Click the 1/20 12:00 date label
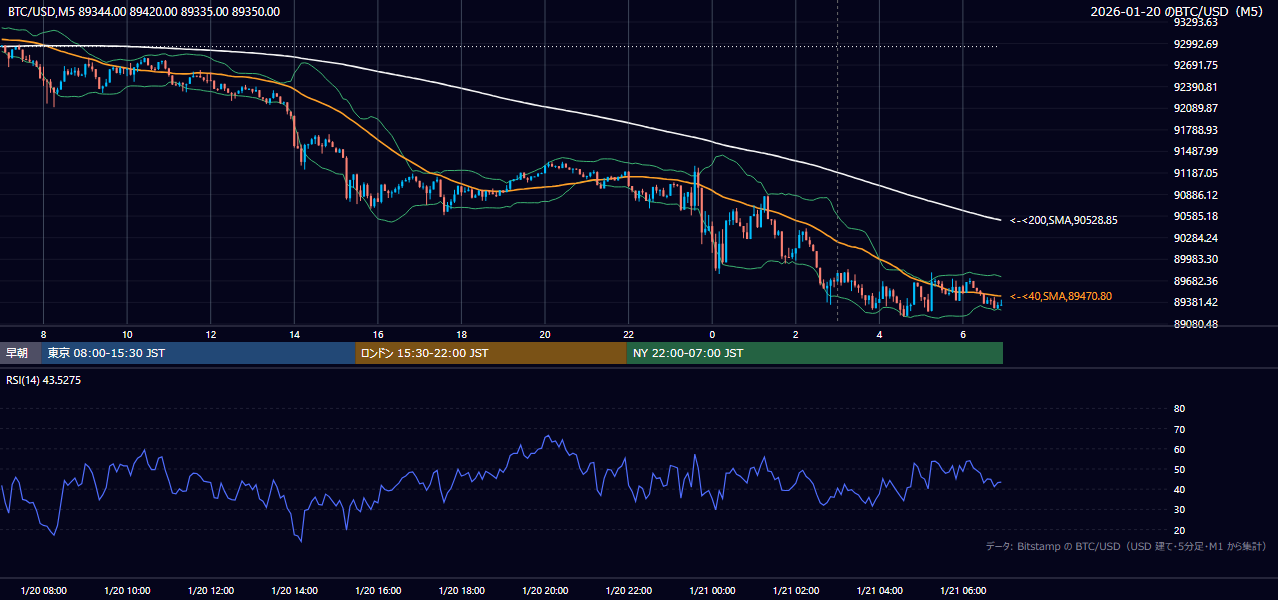 (x=210, y=591)
